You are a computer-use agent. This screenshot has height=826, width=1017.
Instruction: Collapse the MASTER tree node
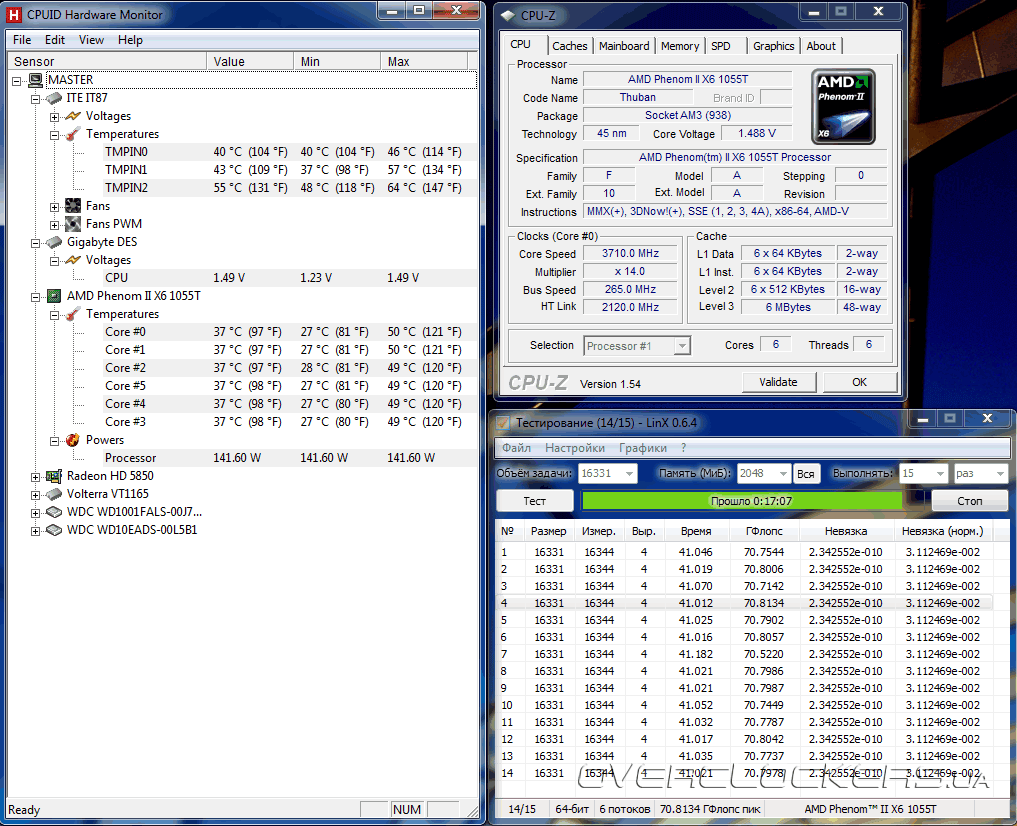[x=17, y=81]
